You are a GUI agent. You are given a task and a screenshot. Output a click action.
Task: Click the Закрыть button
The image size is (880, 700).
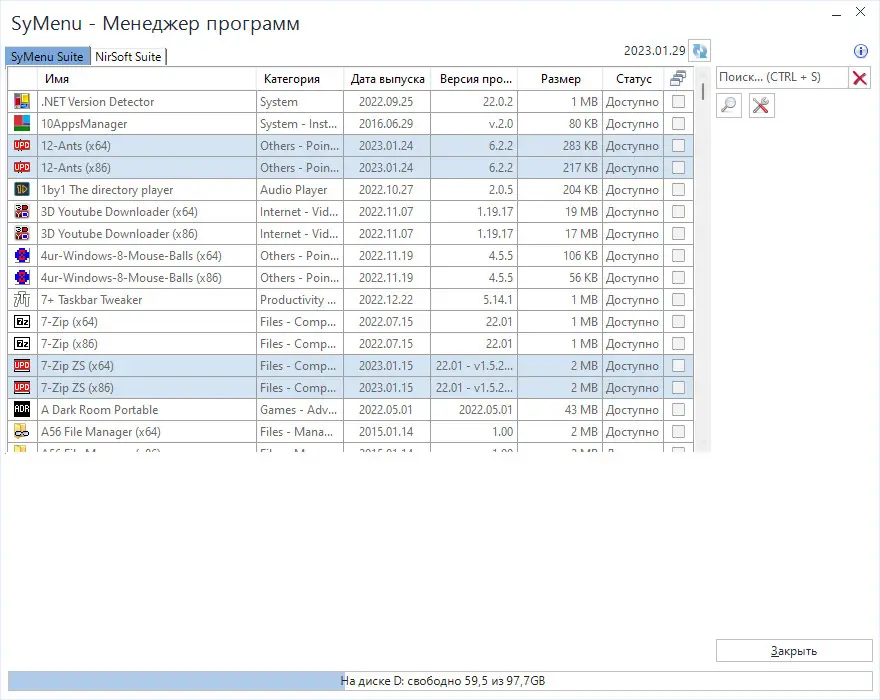(x=794, y=651)
